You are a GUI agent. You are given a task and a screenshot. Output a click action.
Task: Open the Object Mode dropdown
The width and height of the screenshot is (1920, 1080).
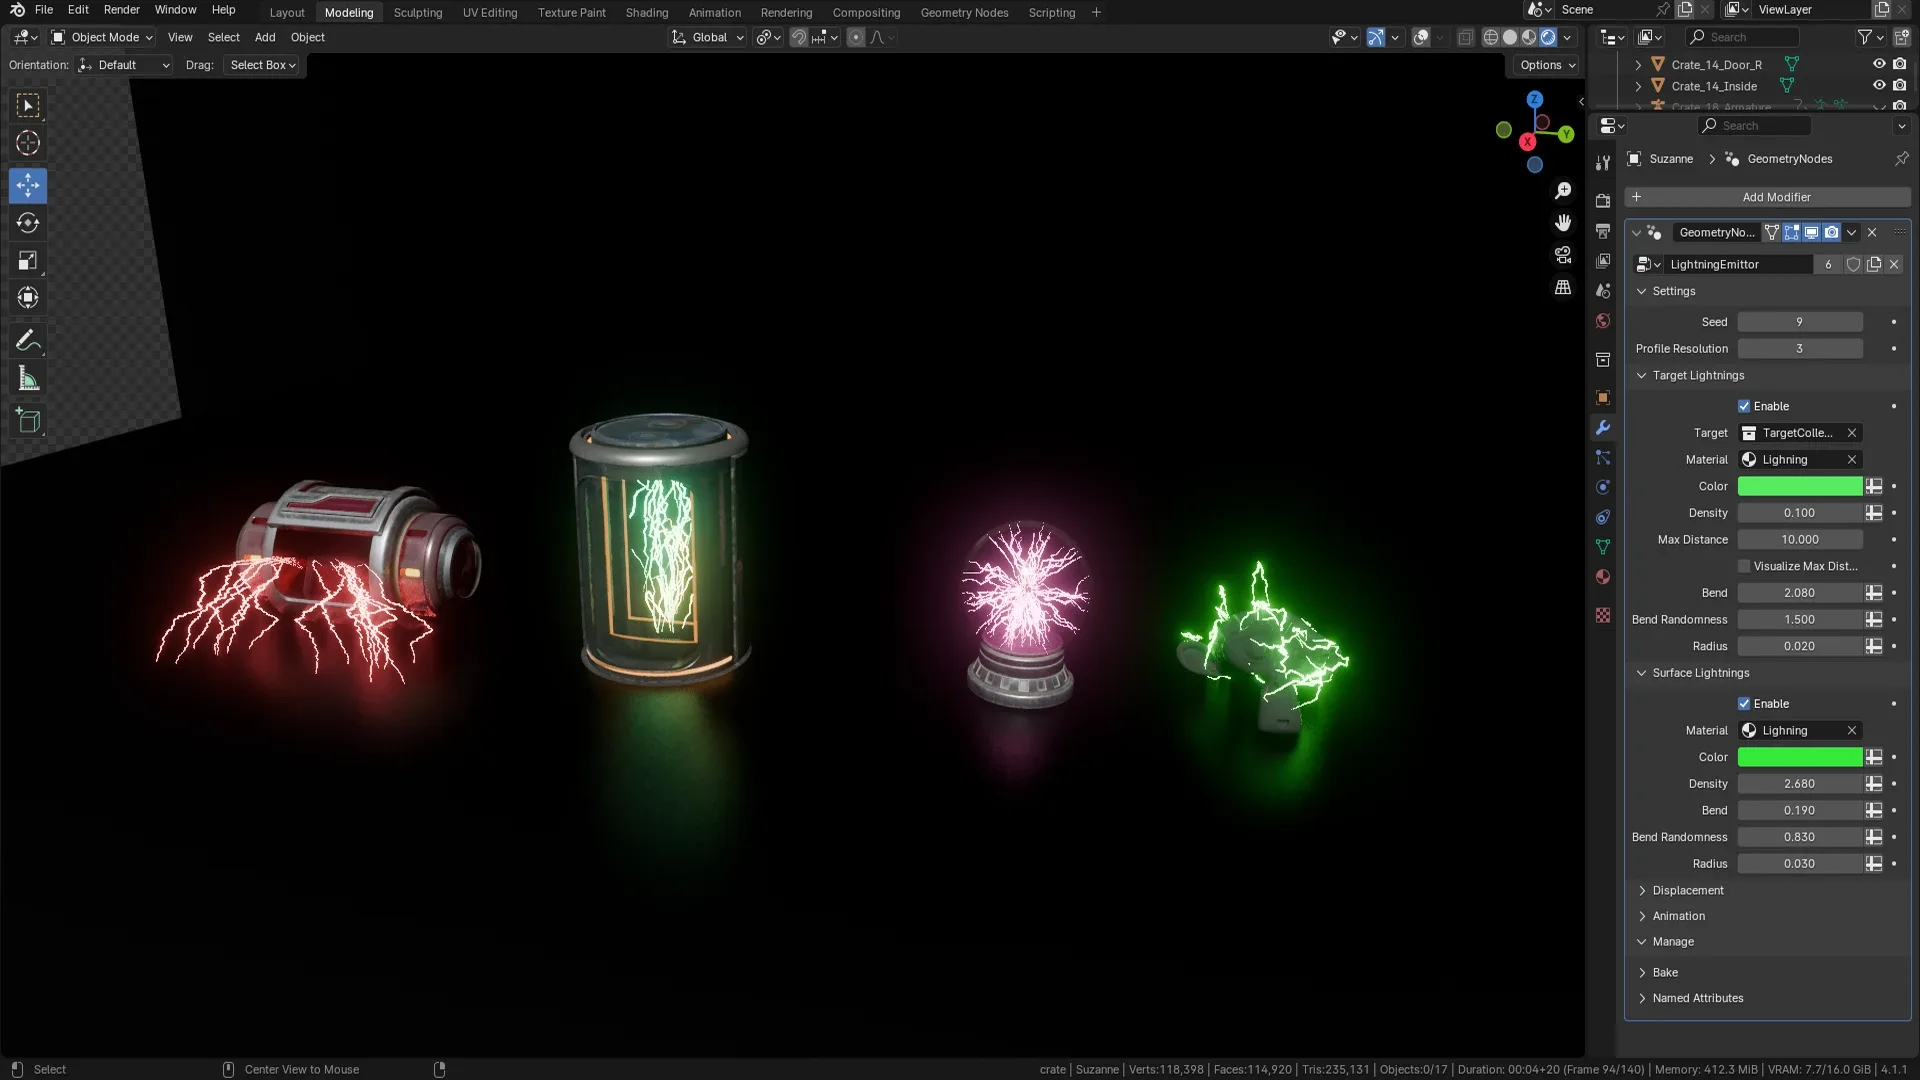click(100, 37)
